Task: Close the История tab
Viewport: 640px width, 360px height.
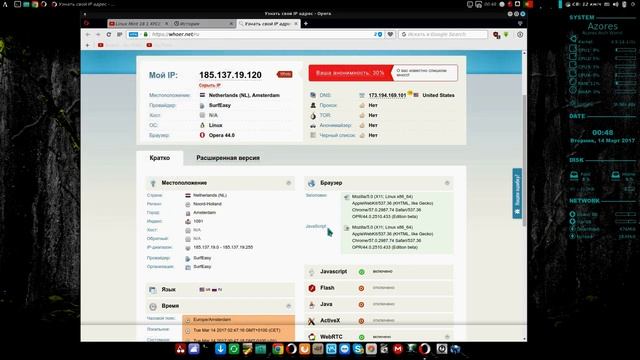Action: click(231, 24)
